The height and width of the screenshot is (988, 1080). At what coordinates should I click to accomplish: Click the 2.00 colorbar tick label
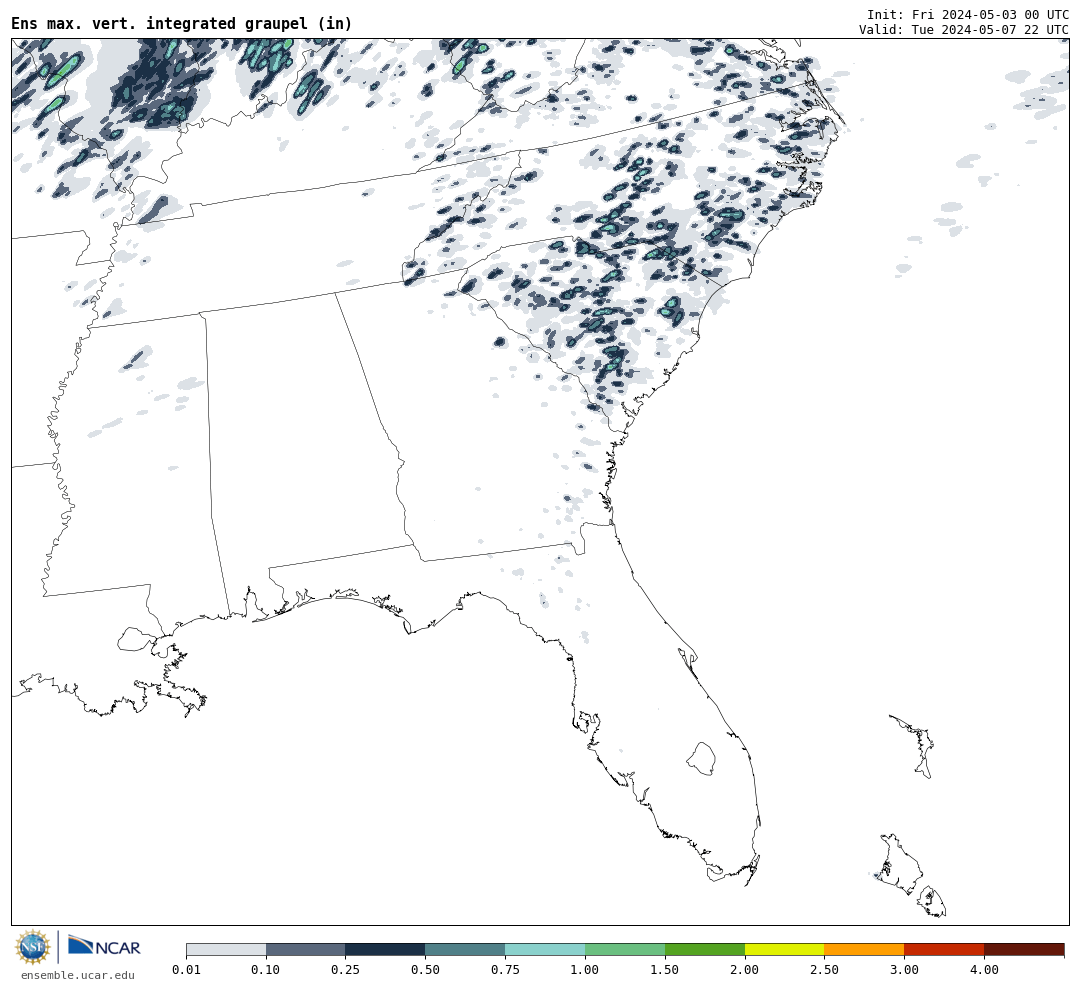[x=745, y=970]
